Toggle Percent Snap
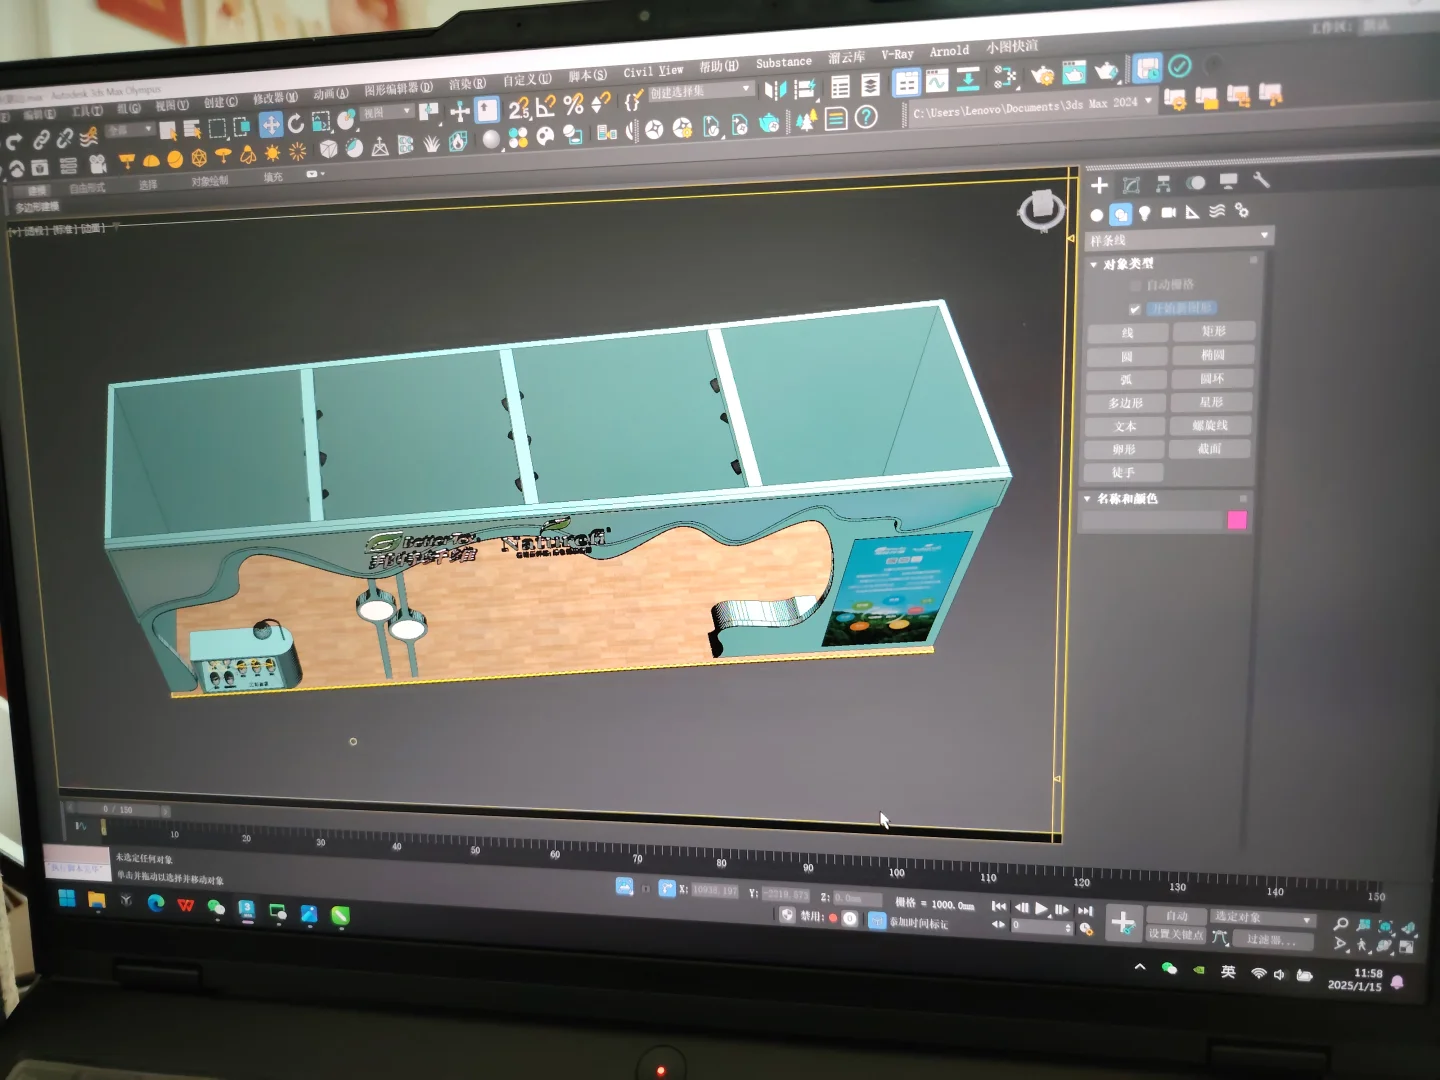 [573, 104]
